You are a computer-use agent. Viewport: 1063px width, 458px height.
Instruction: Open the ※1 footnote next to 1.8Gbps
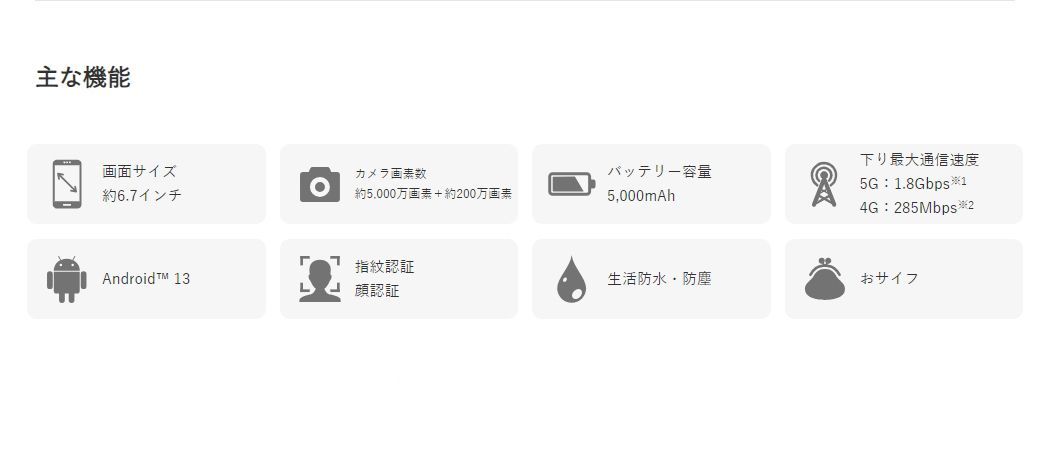pos(959,181)
